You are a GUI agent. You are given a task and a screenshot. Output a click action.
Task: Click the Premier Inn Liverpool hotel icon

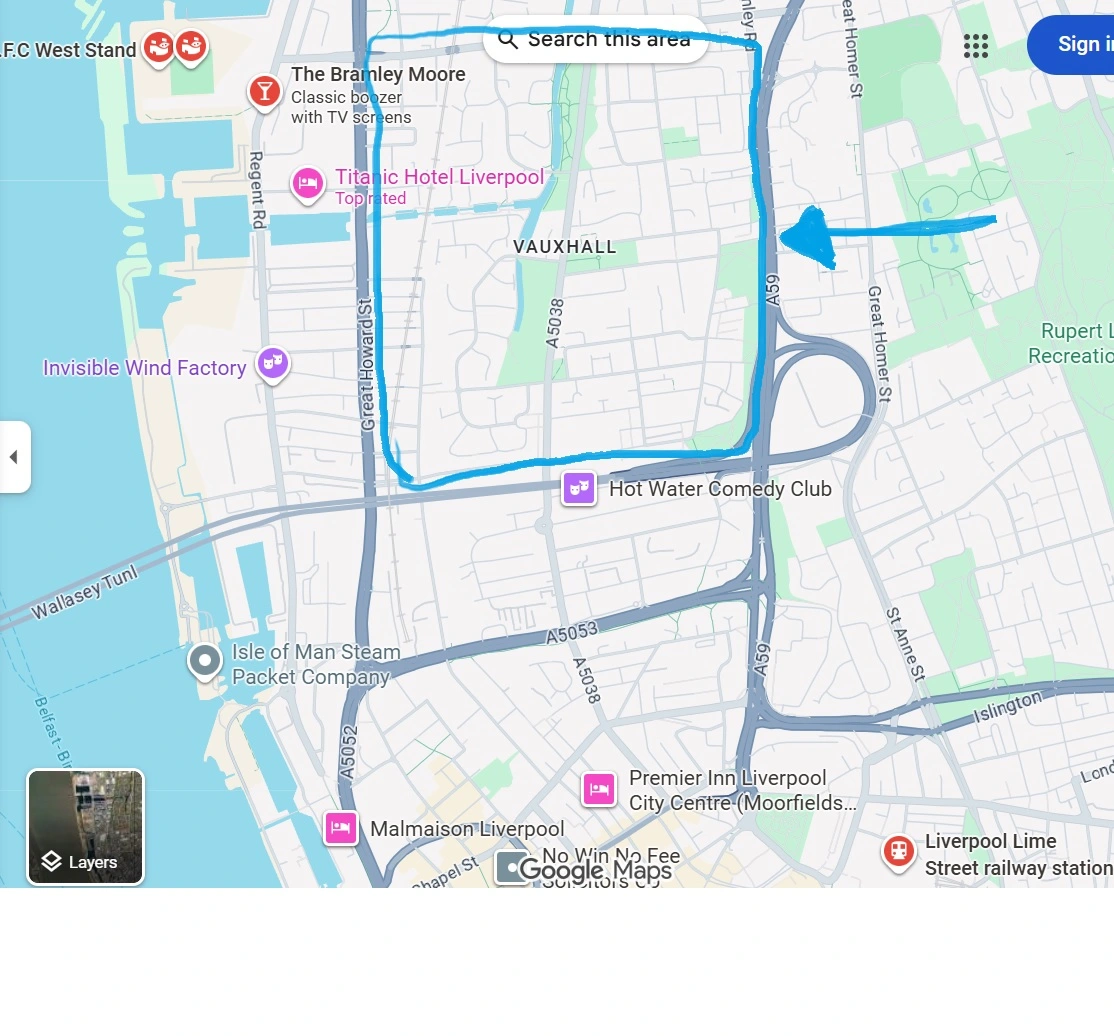(599, 789)
